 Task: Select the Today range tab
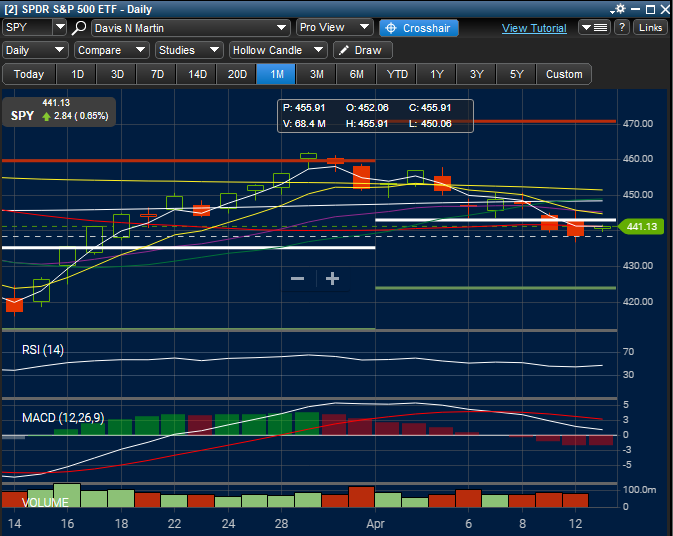coord(29,74)
